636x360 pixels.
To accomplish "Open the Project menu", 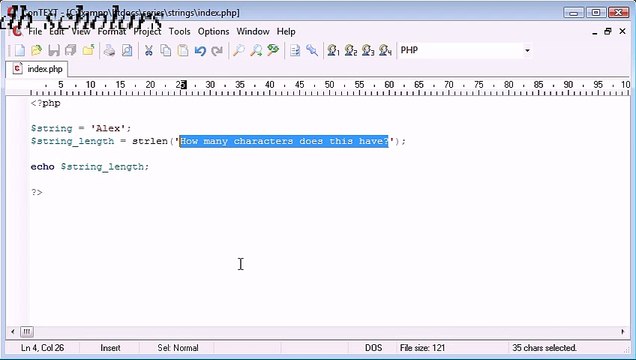I will tap(147, 32).
